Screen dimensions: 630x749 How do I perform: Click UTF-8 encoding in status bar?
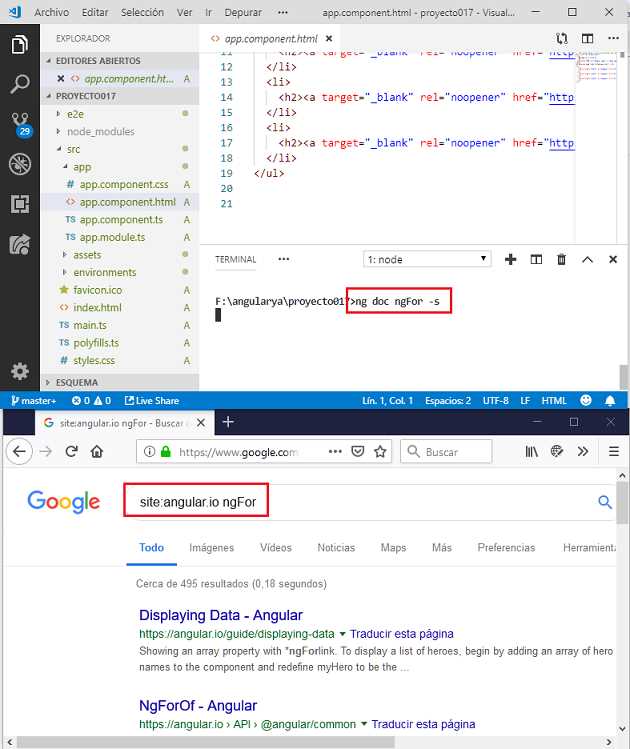[495, 400]
